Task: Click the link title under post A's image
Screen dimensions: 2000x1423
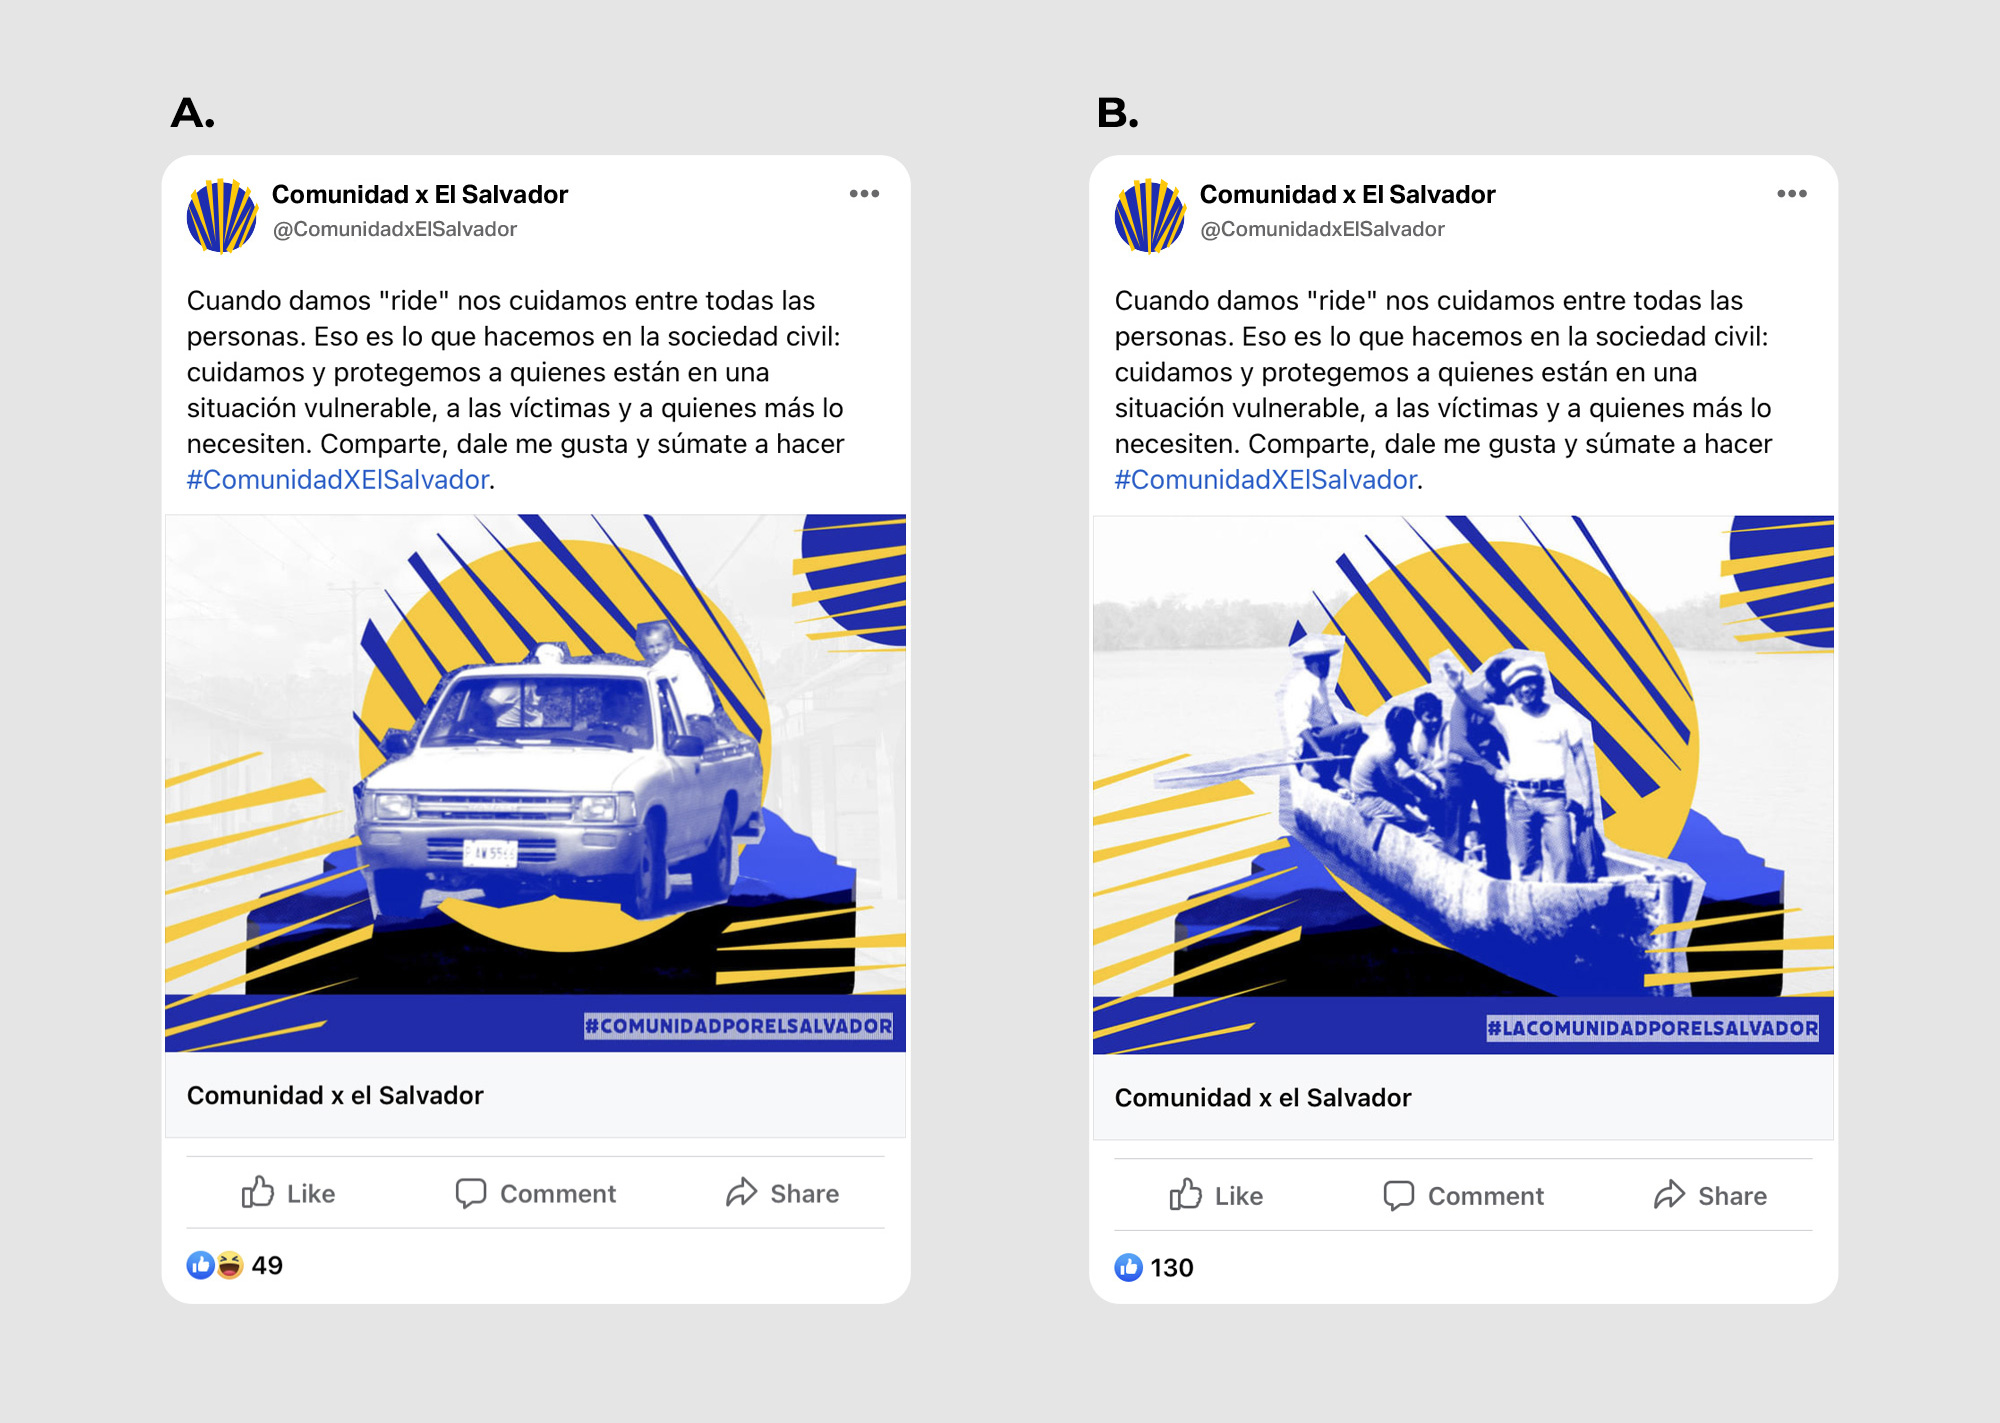Action: coord(335,1095)
